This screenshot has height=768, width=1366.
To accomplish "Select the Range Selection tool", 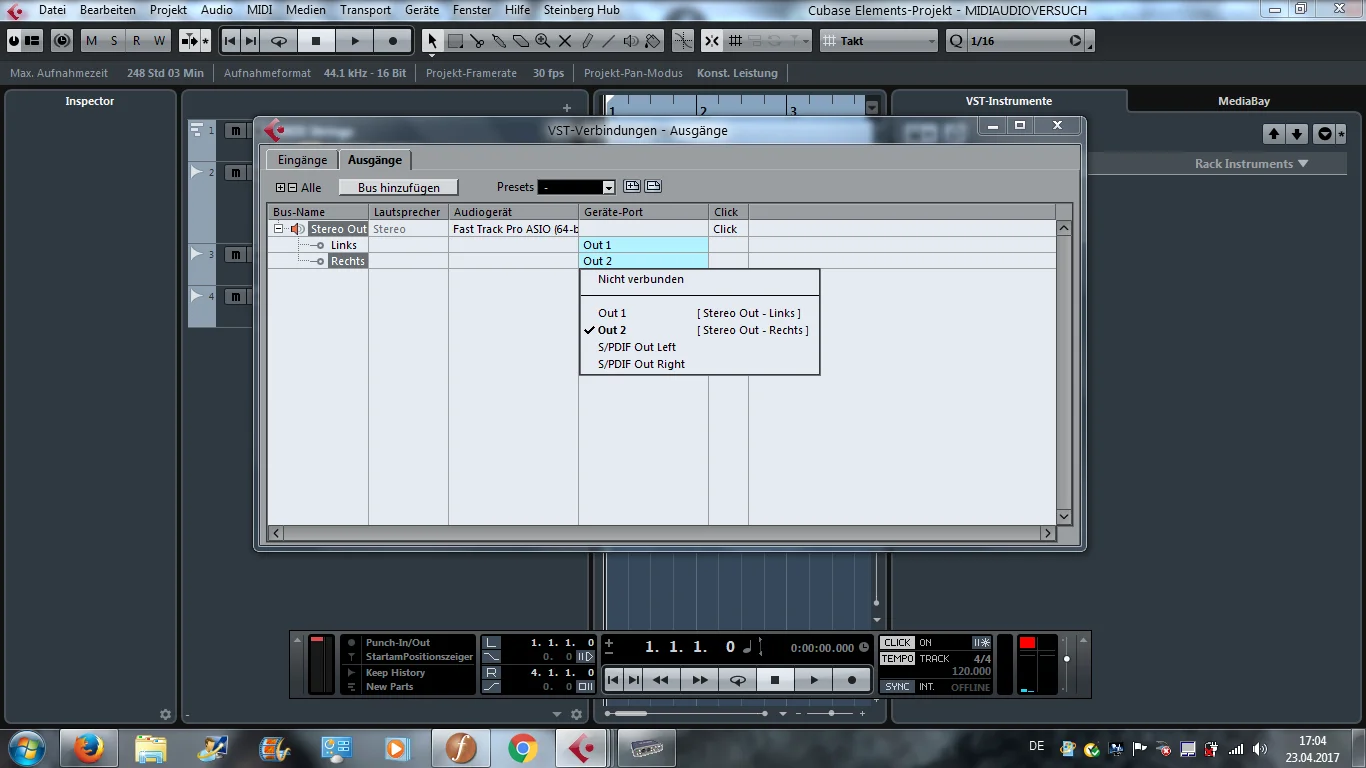I will (x=455, y=41).
